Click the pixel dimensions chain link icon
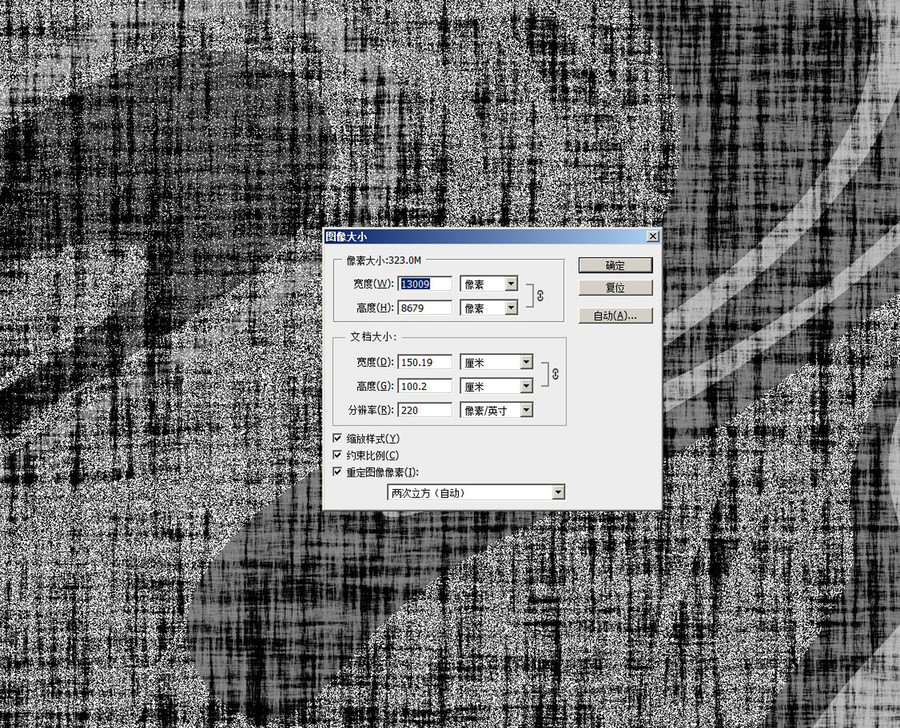 (x=540, y=296)
